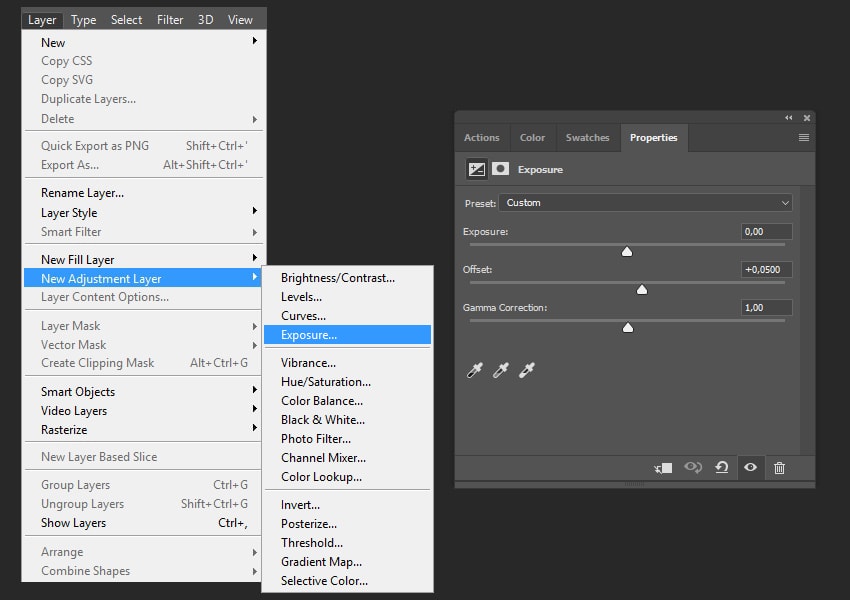
Task: Toggle adjustment layer visibility eye
Action: click(750, 467)
